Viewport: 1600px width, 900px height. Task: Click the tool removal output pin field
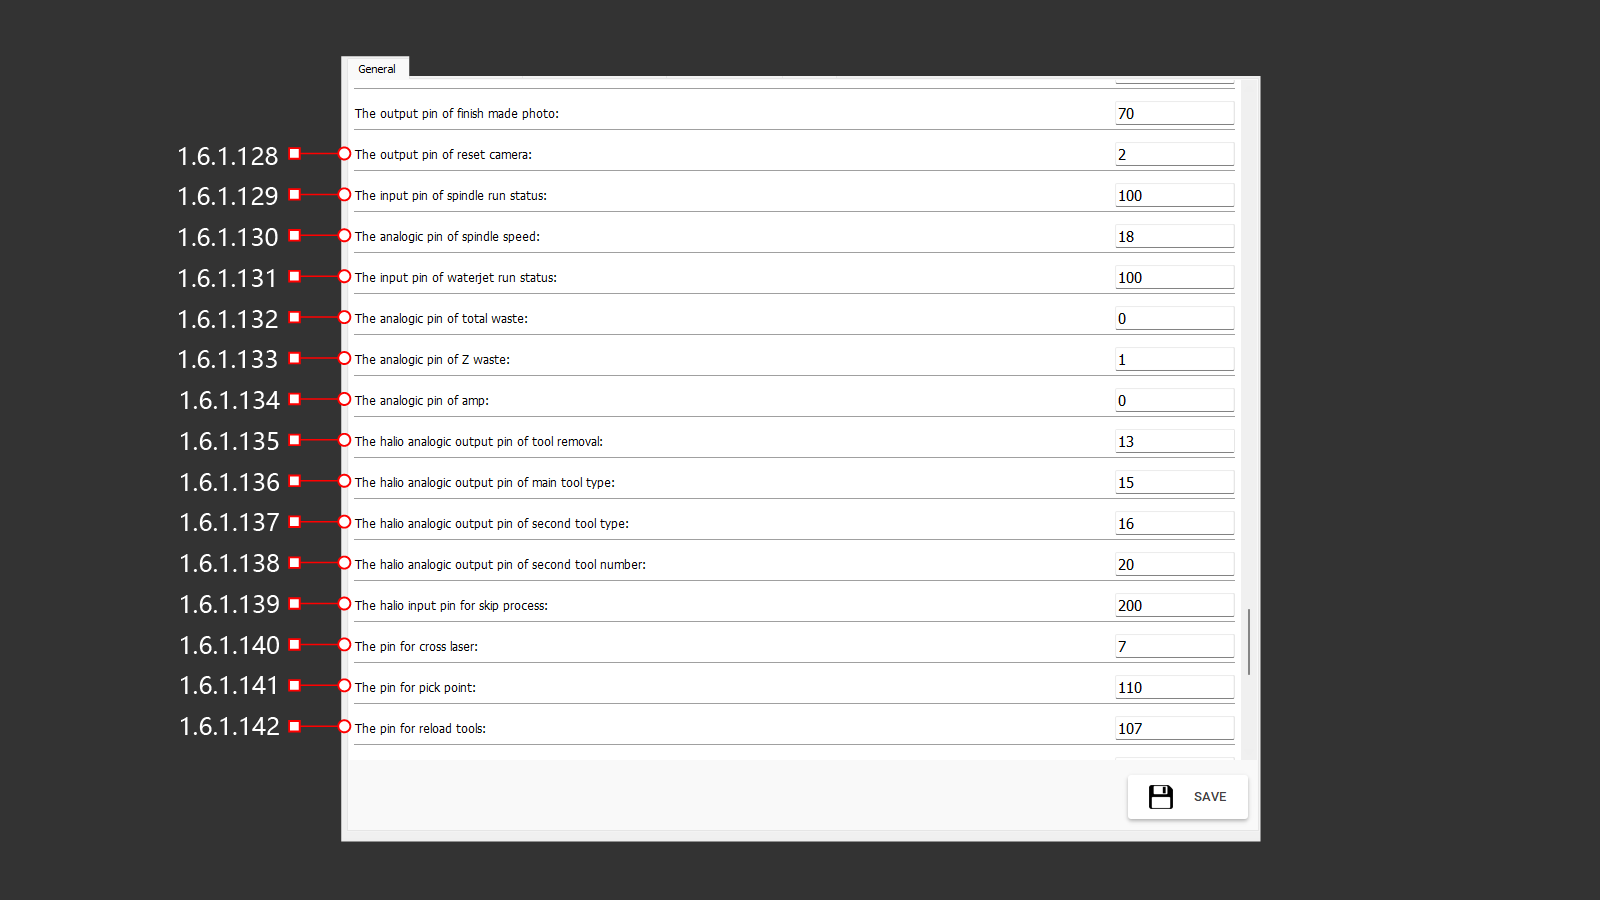(1174, 442)
